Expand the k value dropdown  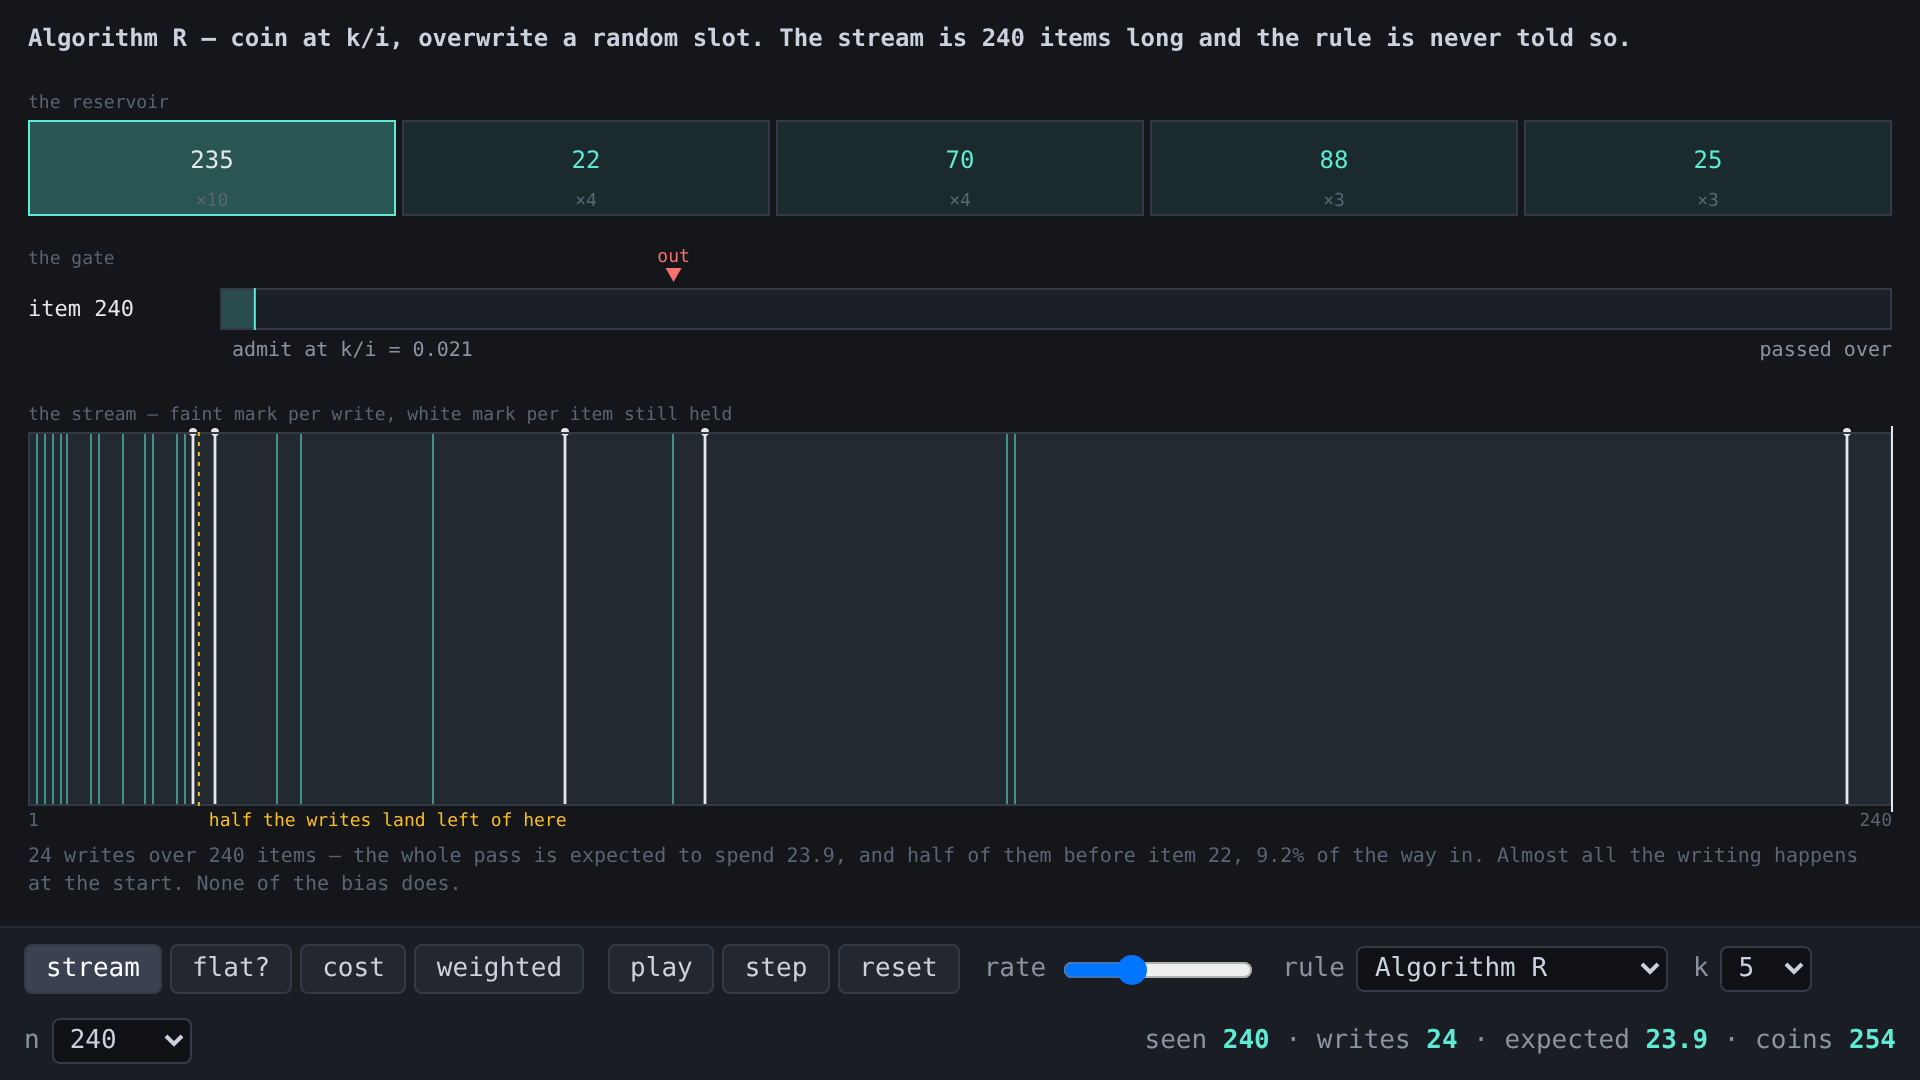pos(1766,968)
